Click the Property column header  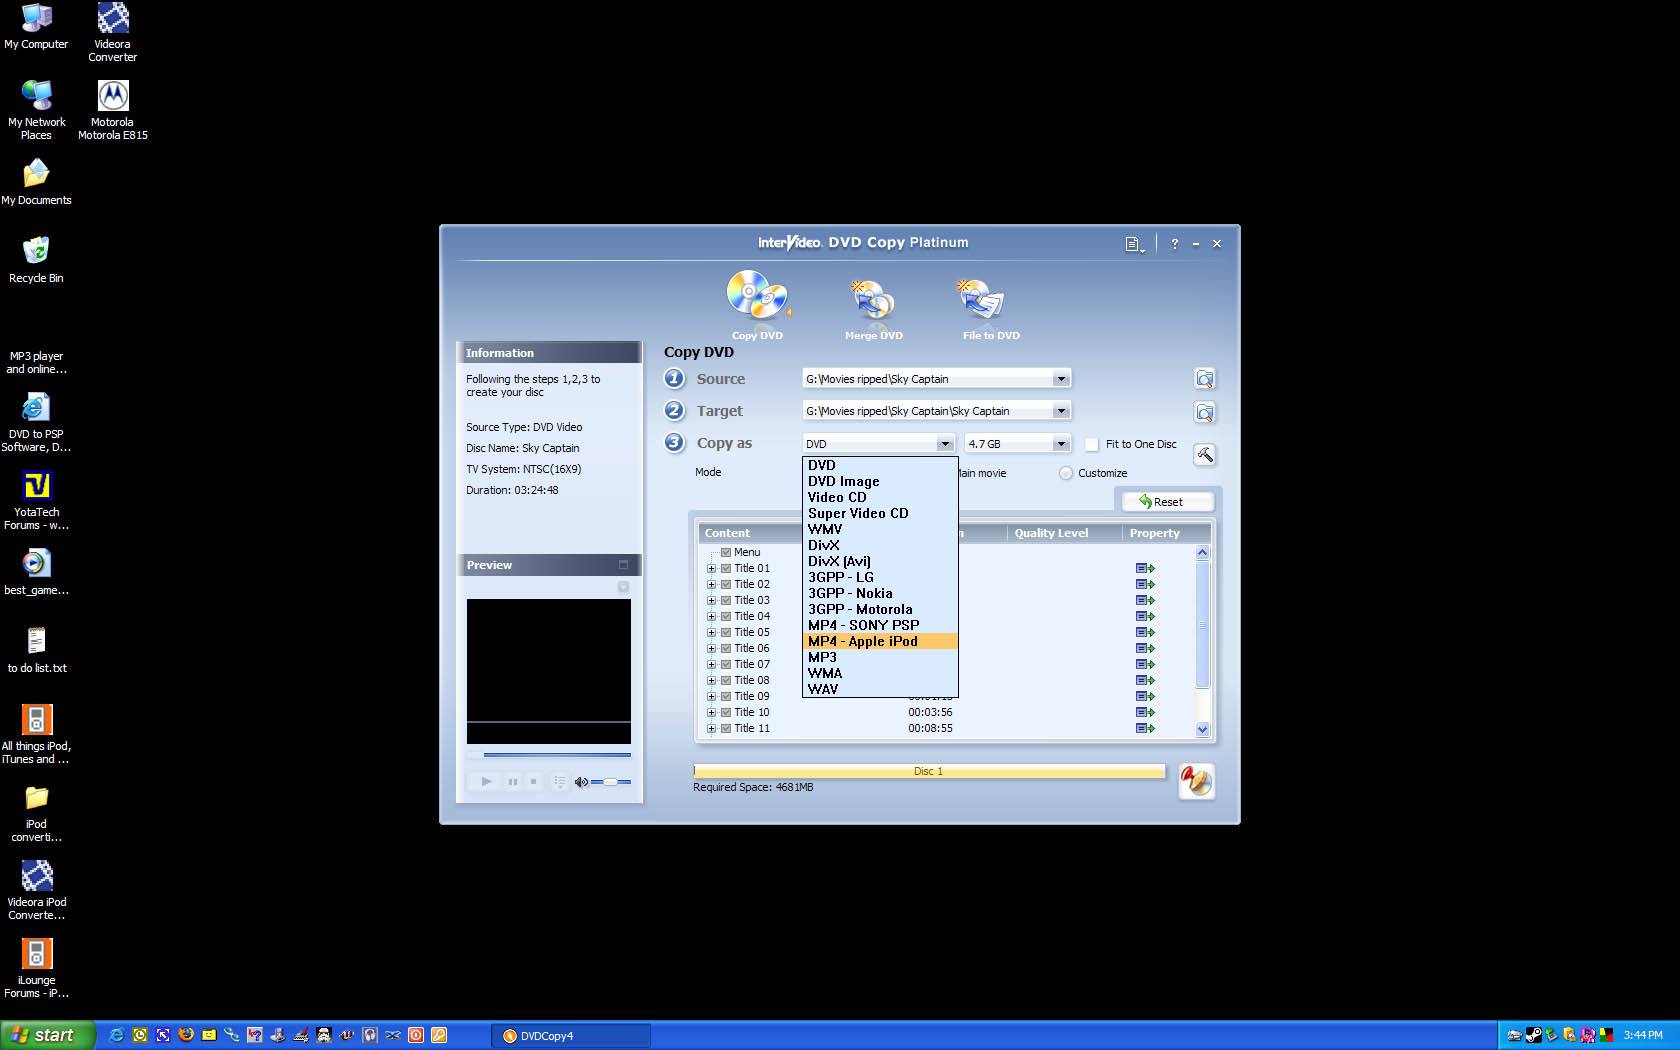click(1165, 533)
